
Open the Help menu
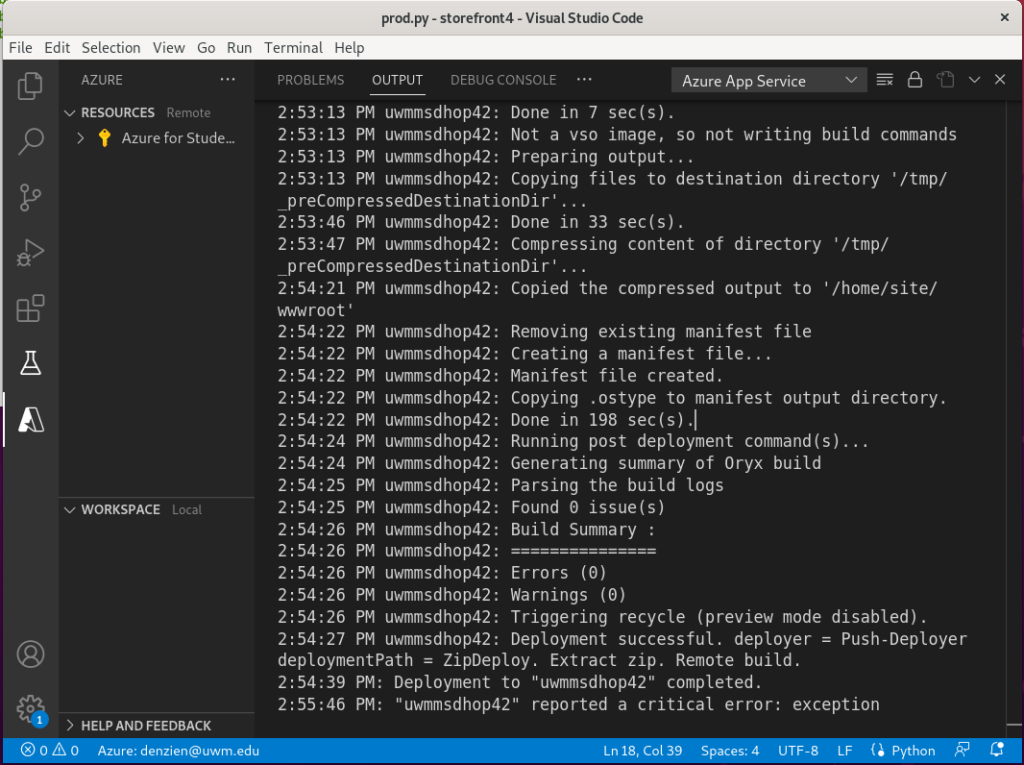click(349, 48)
